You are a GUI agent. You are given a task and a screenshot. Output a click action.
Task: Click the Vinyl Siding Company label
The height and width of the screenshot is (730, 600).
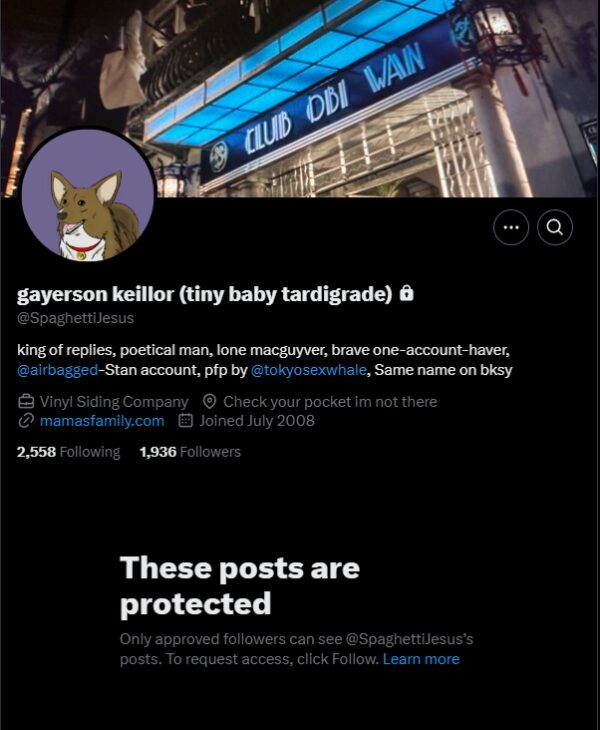click(x=114, y=401)
